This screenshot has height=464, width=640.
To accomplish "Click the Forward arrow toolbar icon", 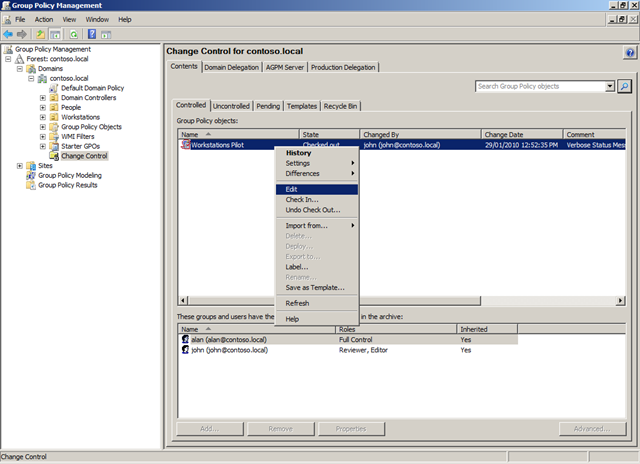I will 23,33.
